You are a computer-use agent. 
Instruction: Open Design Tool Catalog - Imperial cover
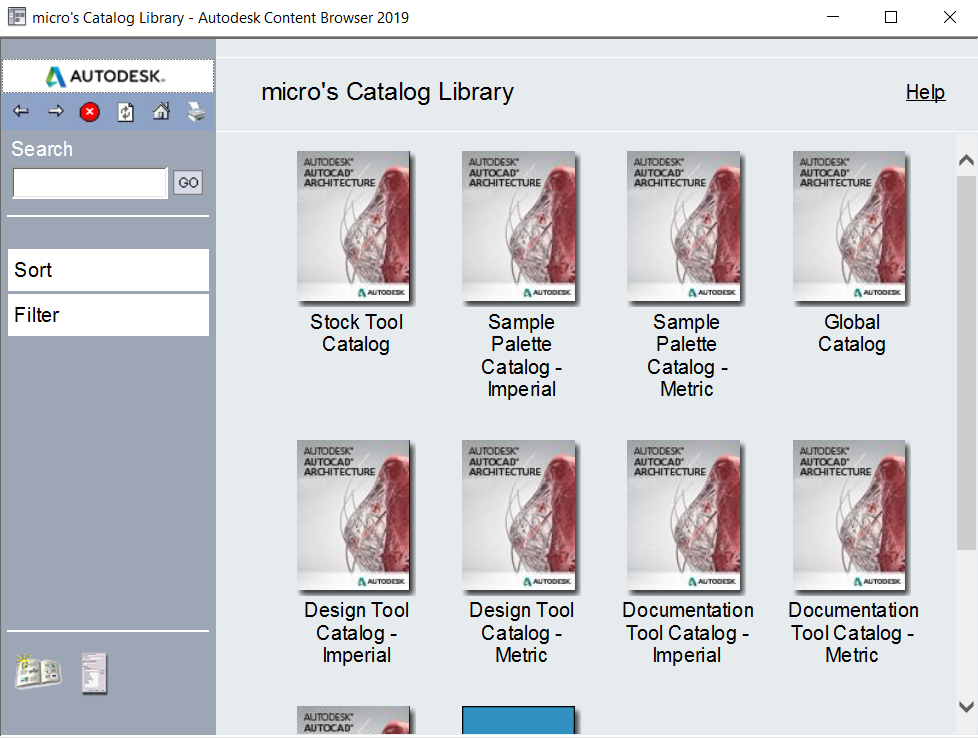point(354,516)
